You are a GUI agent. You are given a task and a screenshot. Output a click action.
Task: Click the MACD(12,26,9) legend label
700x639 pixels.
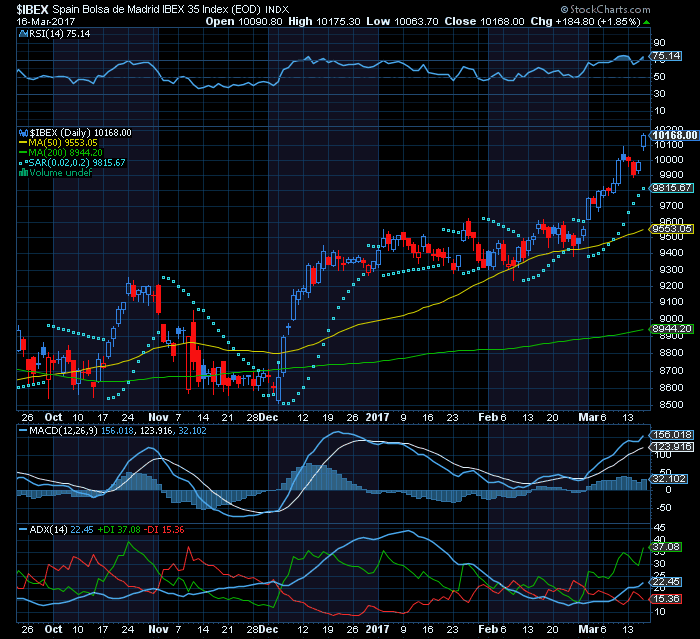(x=59, y=431)
